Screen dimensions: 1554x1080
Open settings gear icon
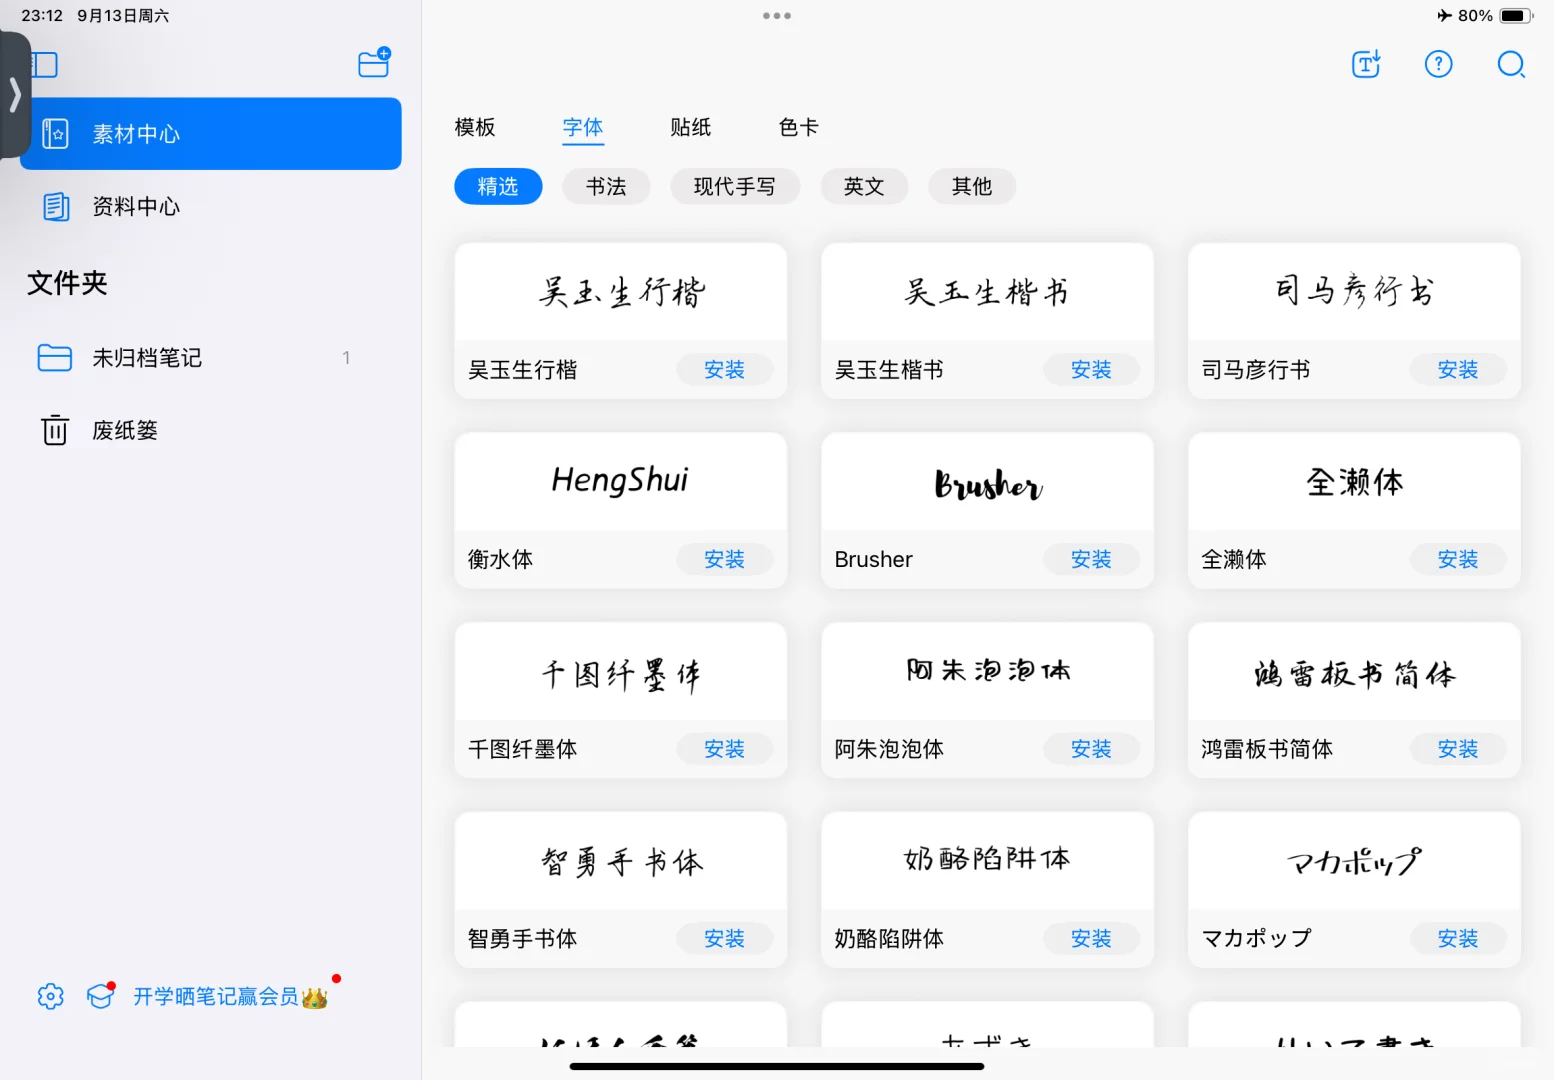point(51,996)
